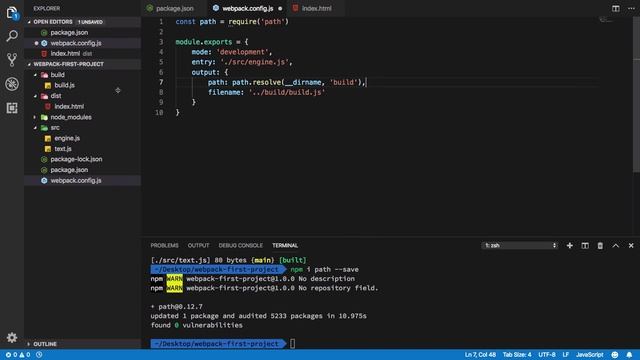The height and width of the screenshot is (360, 640).
Task: Click the Ln 7, Col 48 status item
Action: 480,355
